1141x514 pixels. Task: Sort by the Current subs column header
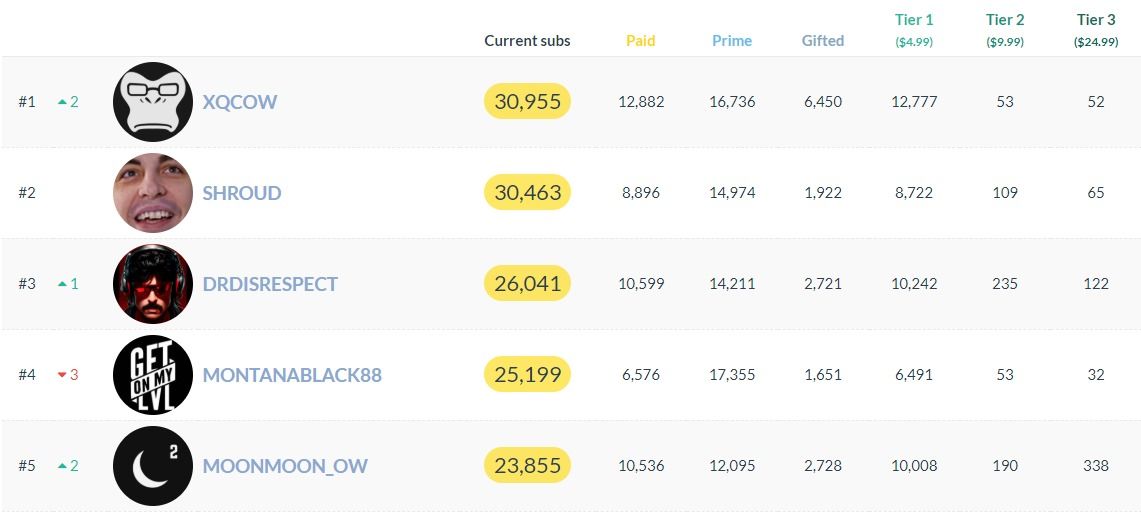click(527, 41)
